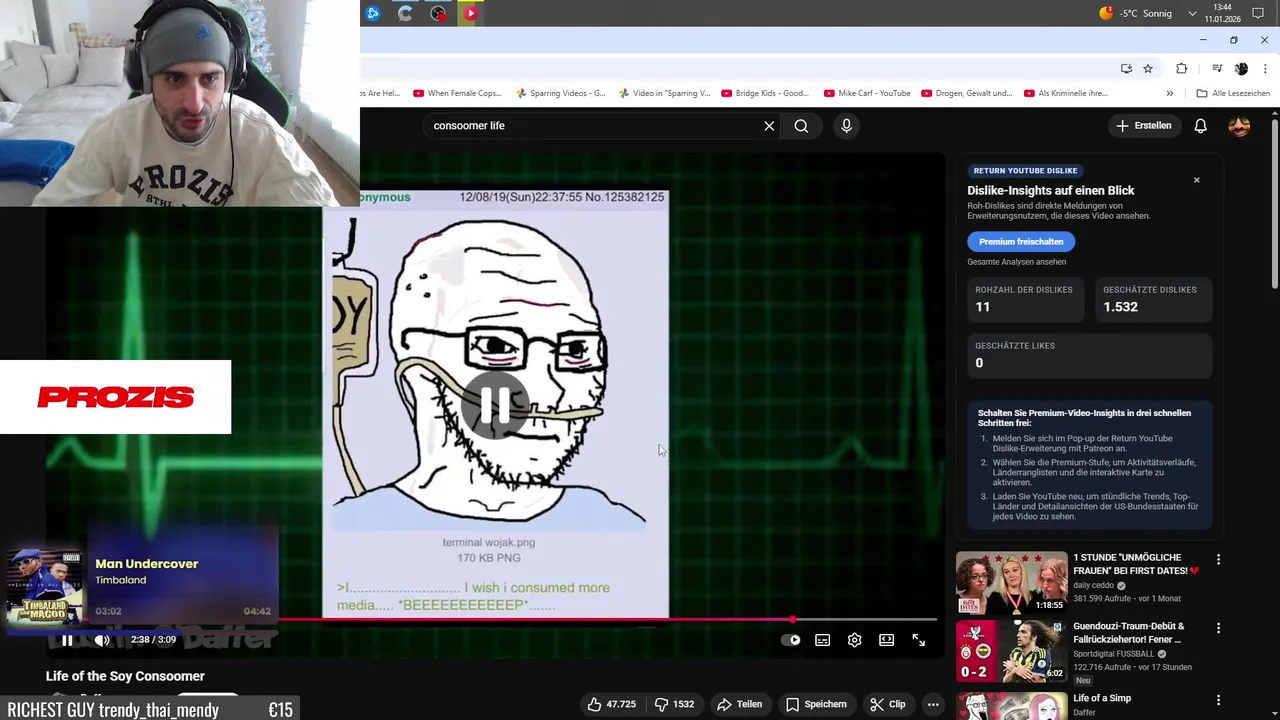The height and width of the screenshot is (720, 1280).
Task: Click the YouTube search magnifier button
Action: tap(801, 126)
